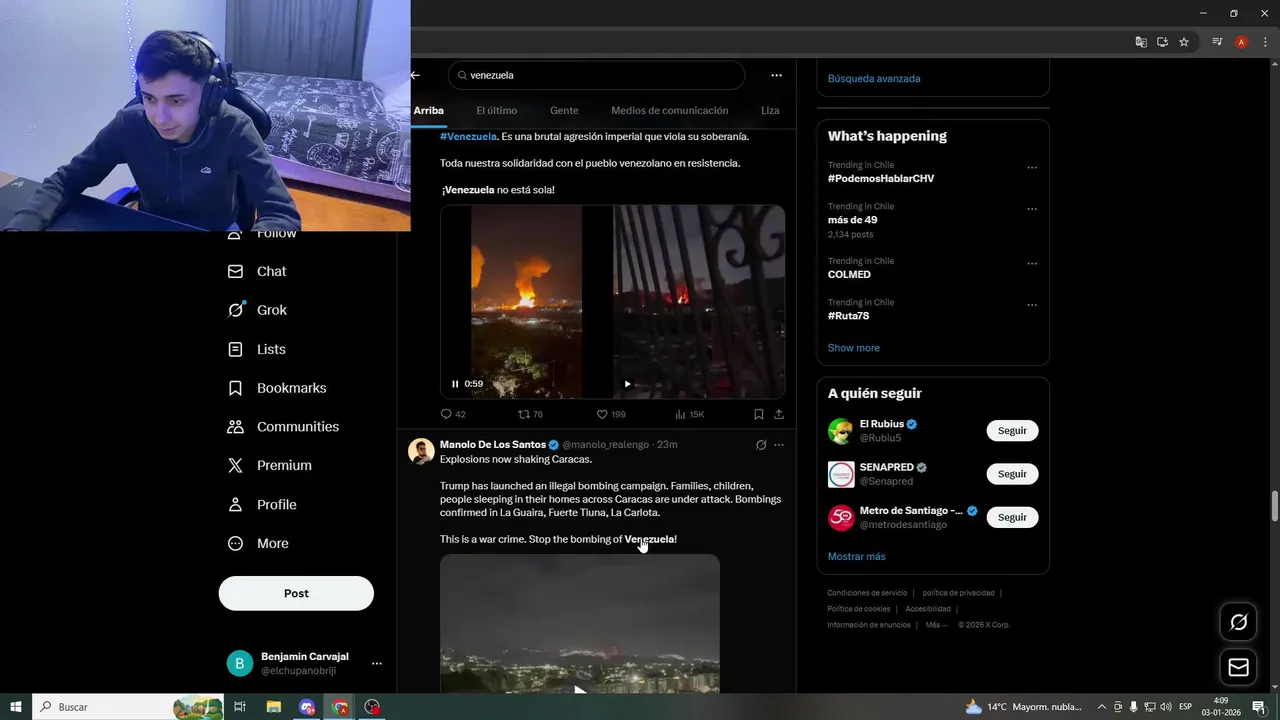This screenshot has width=1280, height=720.
Task: Open Chrome media controls icon
Action: (x=1217, y=42)
